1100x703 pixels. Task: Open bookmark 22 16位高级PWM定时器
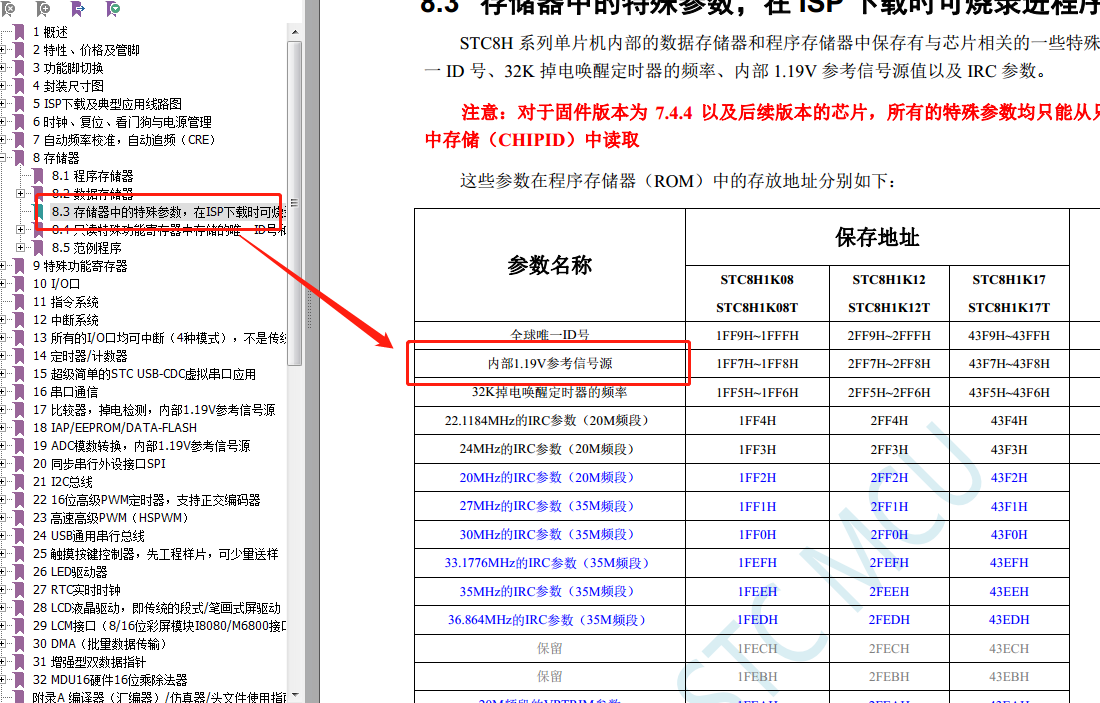pos(147,500)
